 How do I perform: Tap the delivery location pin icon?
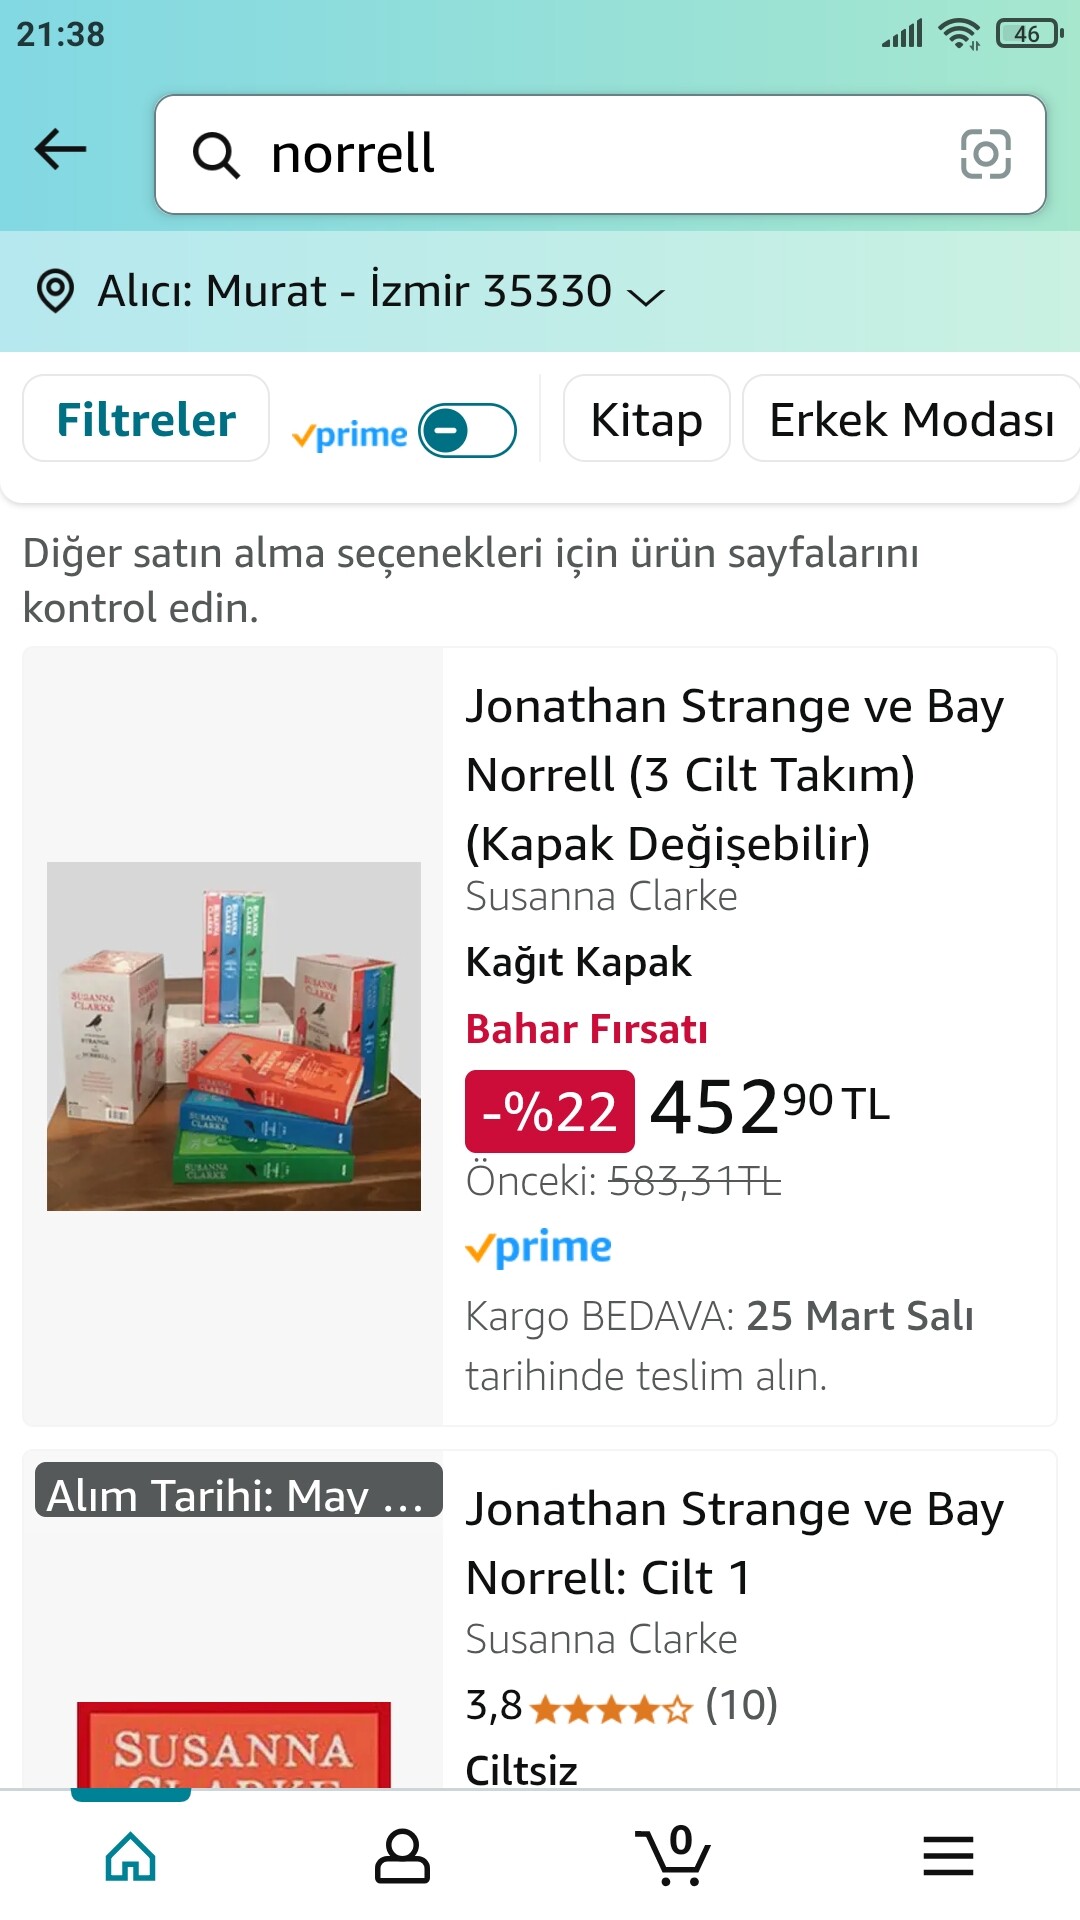(55, 291)
